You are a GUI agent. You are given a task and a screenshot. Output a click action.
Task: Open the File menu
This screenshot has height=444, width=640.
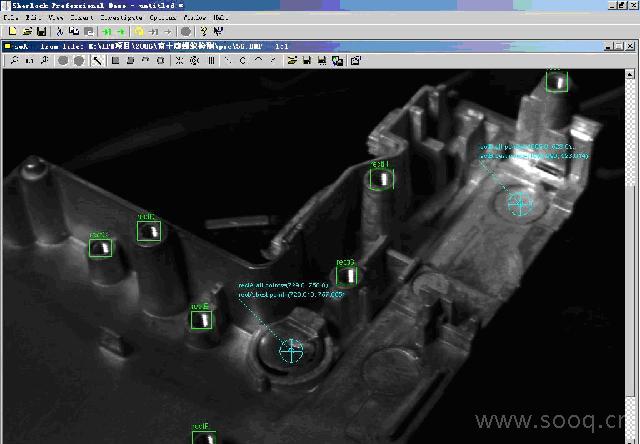click(11, 18)
